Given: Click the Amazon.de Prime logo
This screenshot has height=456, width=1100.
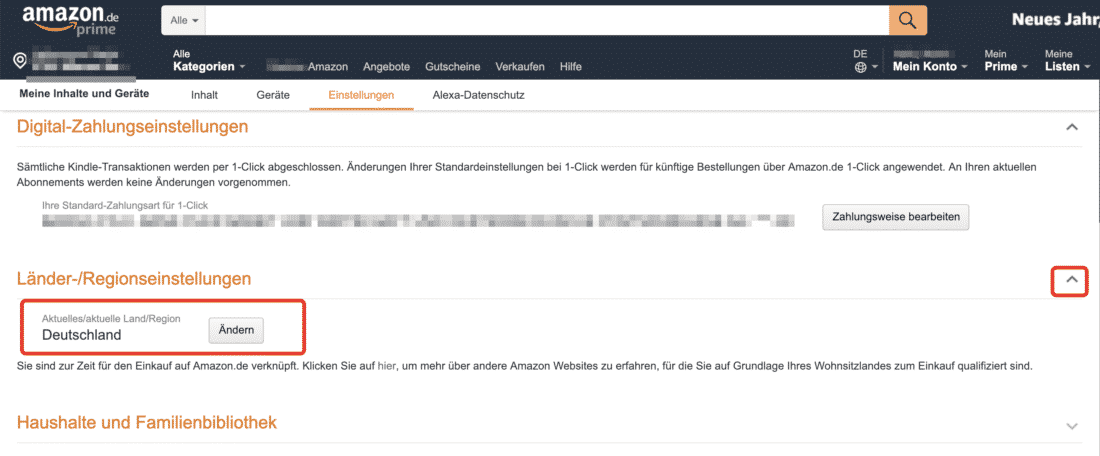Looking at the screenshot, I should click(x=70, y=21).
